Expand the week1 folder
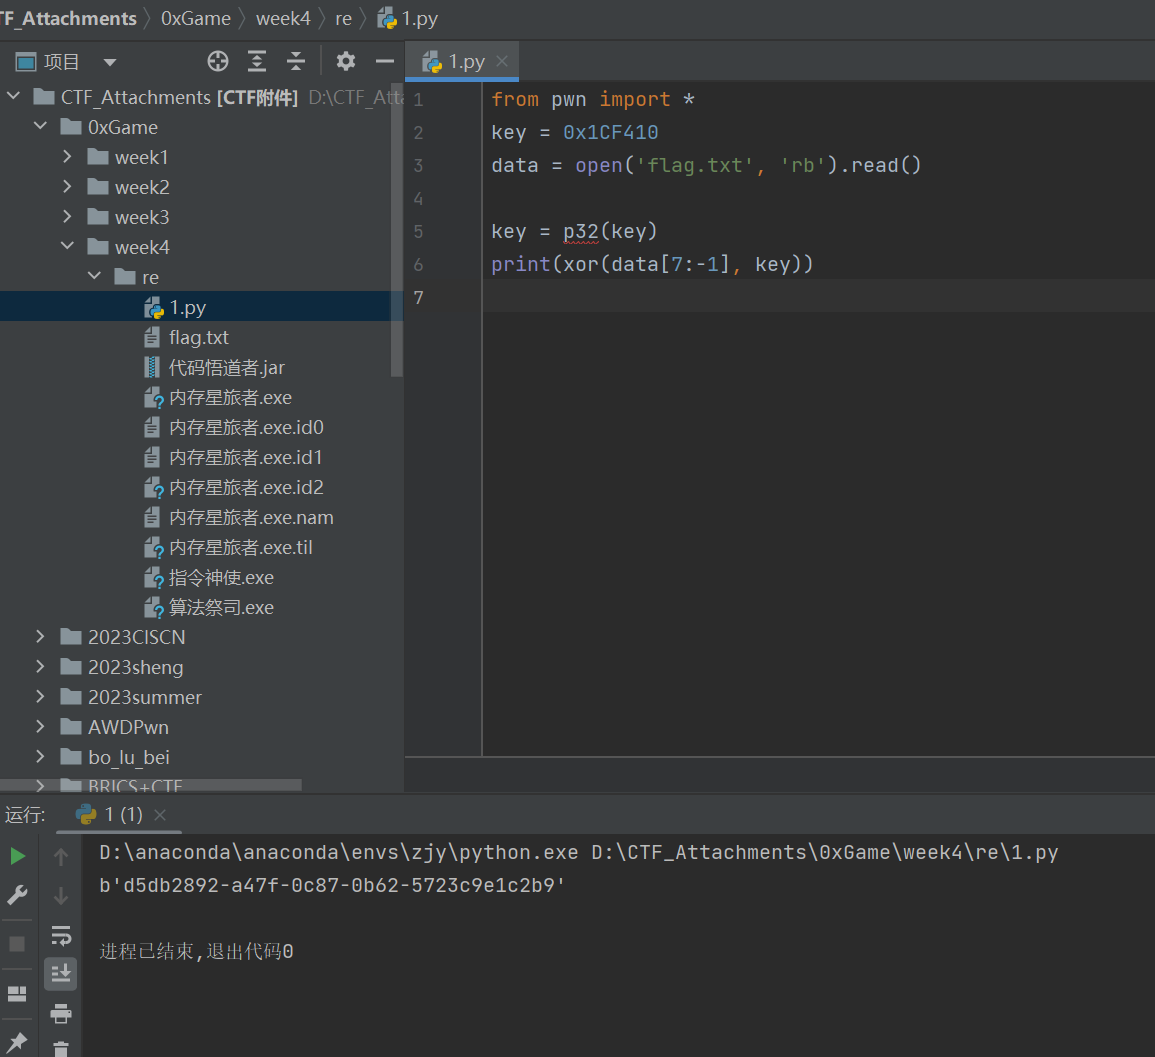The width and height of the screenshot is (1155, 1057). [67, 157]
